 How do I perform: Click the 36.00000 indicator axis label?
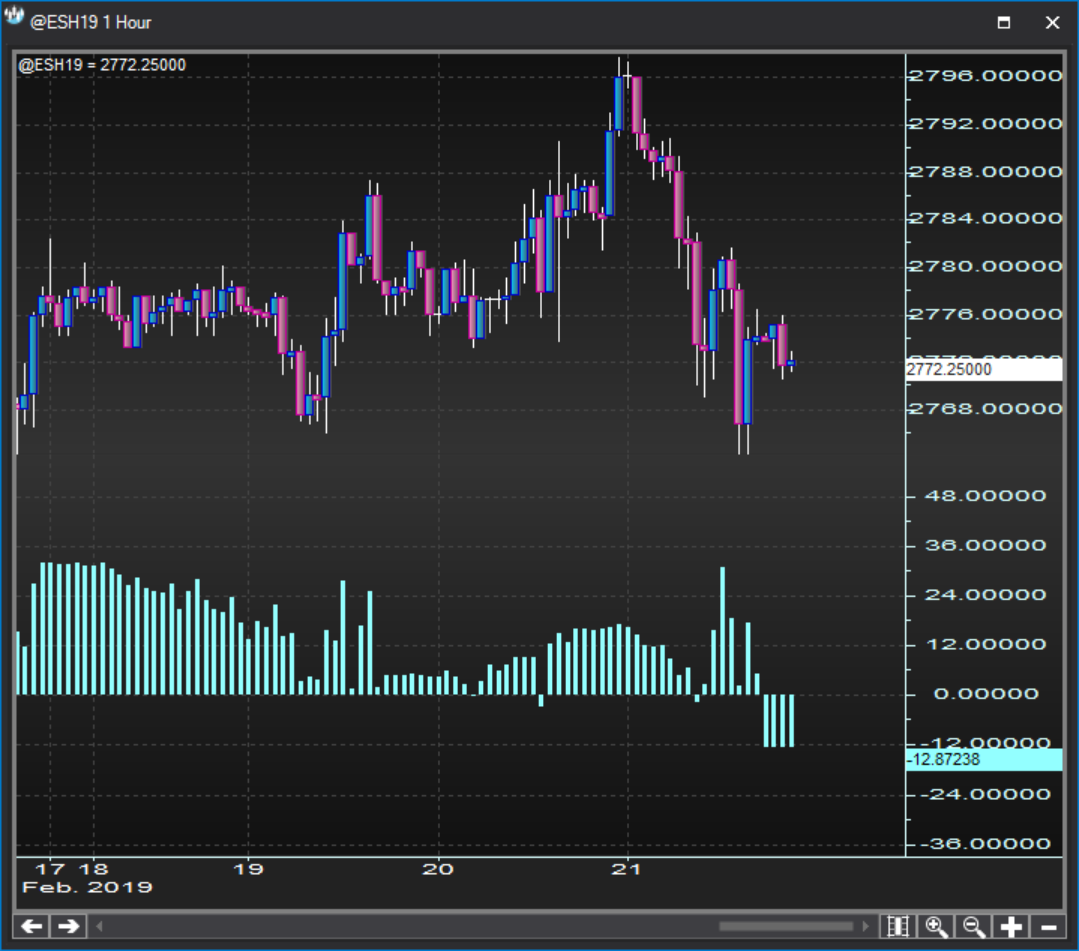tap(985, 545)
